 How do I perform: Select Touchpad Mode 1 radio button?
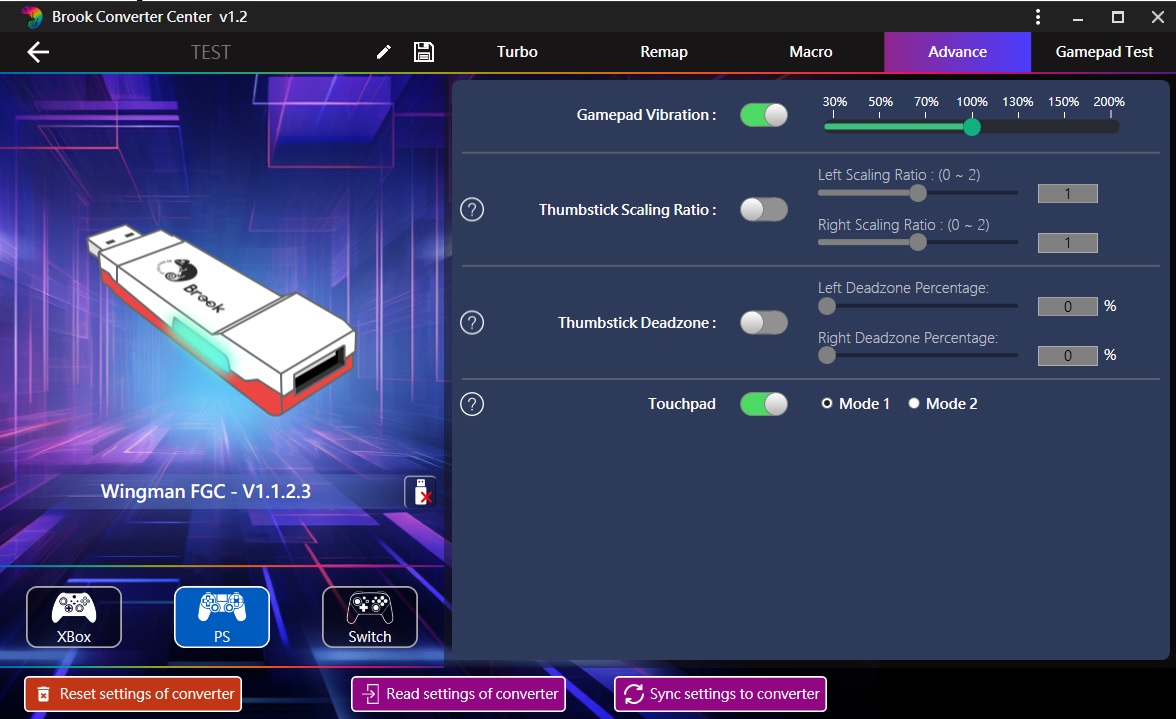(x=826, y=403)
